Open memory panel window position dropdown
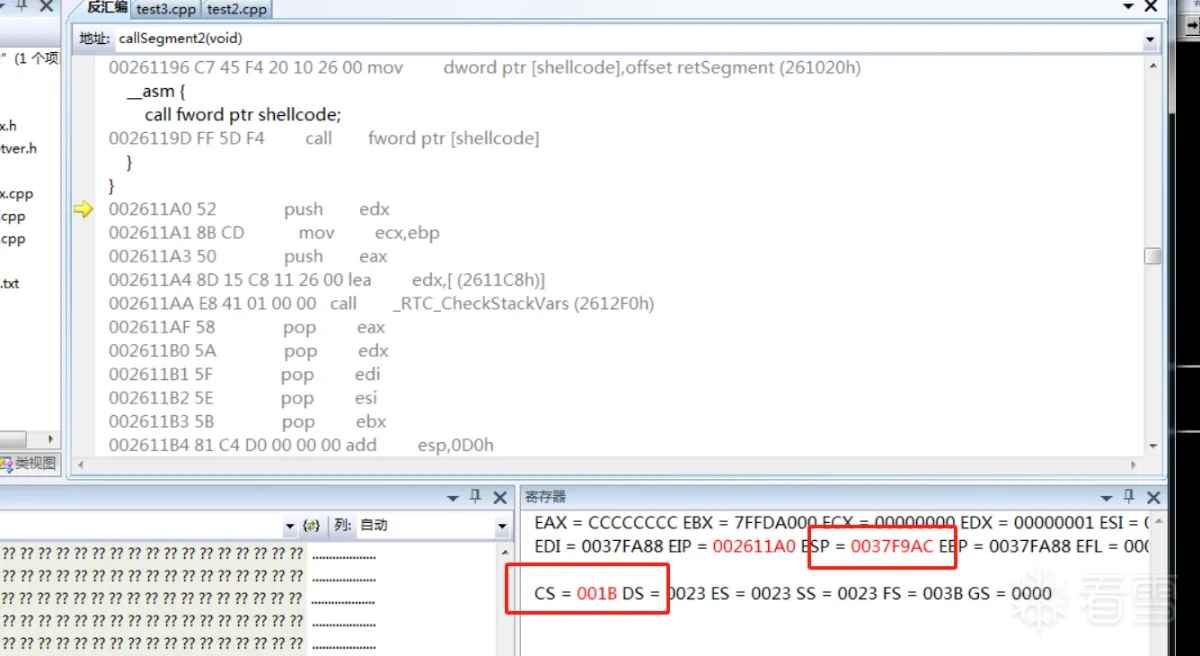 453,497
